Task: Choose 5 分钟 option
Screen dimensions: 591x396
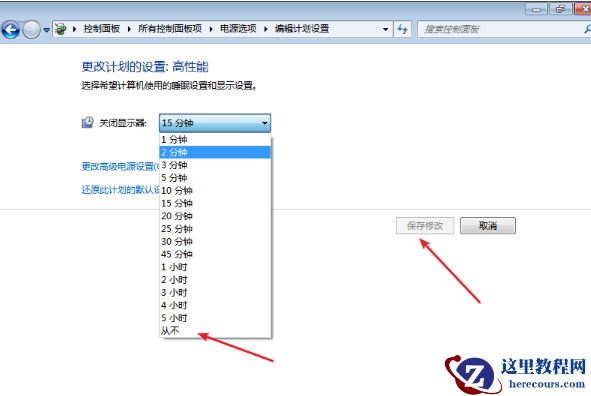Action: tap(215, 178)
